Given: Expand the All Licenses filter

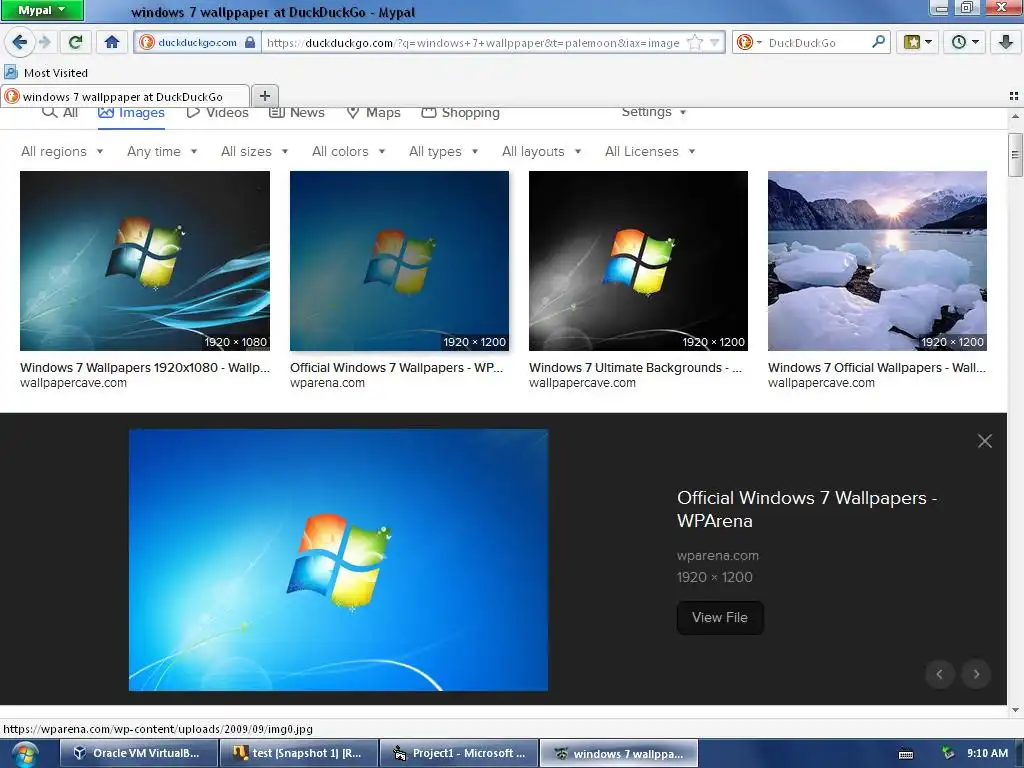Looking at the screenshot, I should tap(650, 152).
